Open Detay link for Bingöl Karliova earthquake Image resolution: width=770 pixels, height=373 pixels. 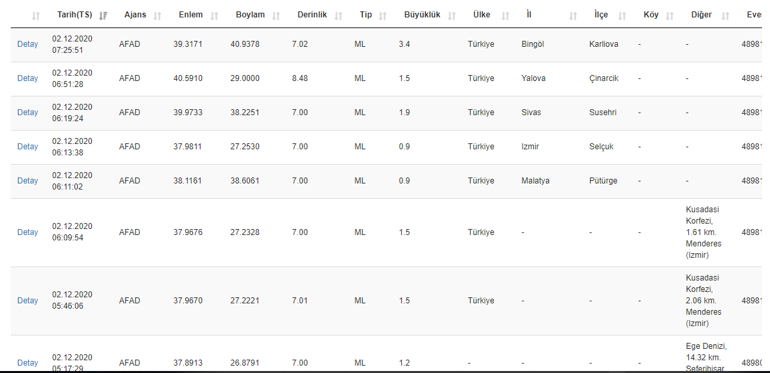click(28, 44)
